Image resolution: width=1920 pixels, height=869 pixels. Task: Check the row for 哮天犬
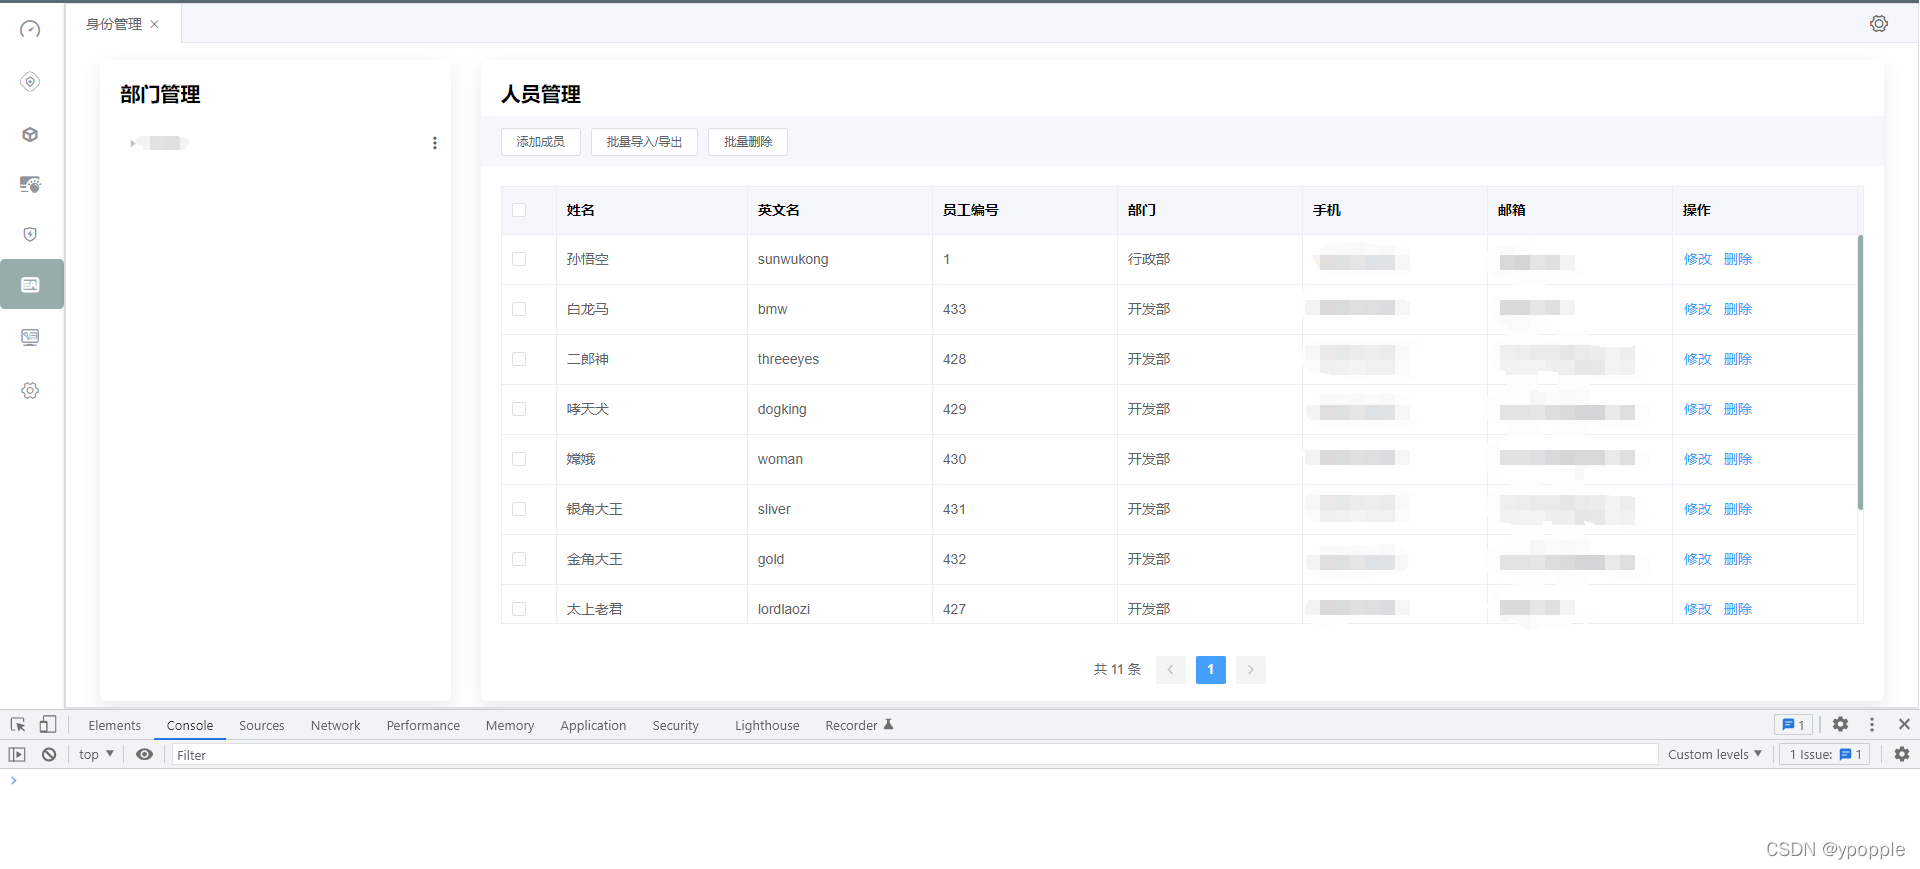(x=519, y=409)
